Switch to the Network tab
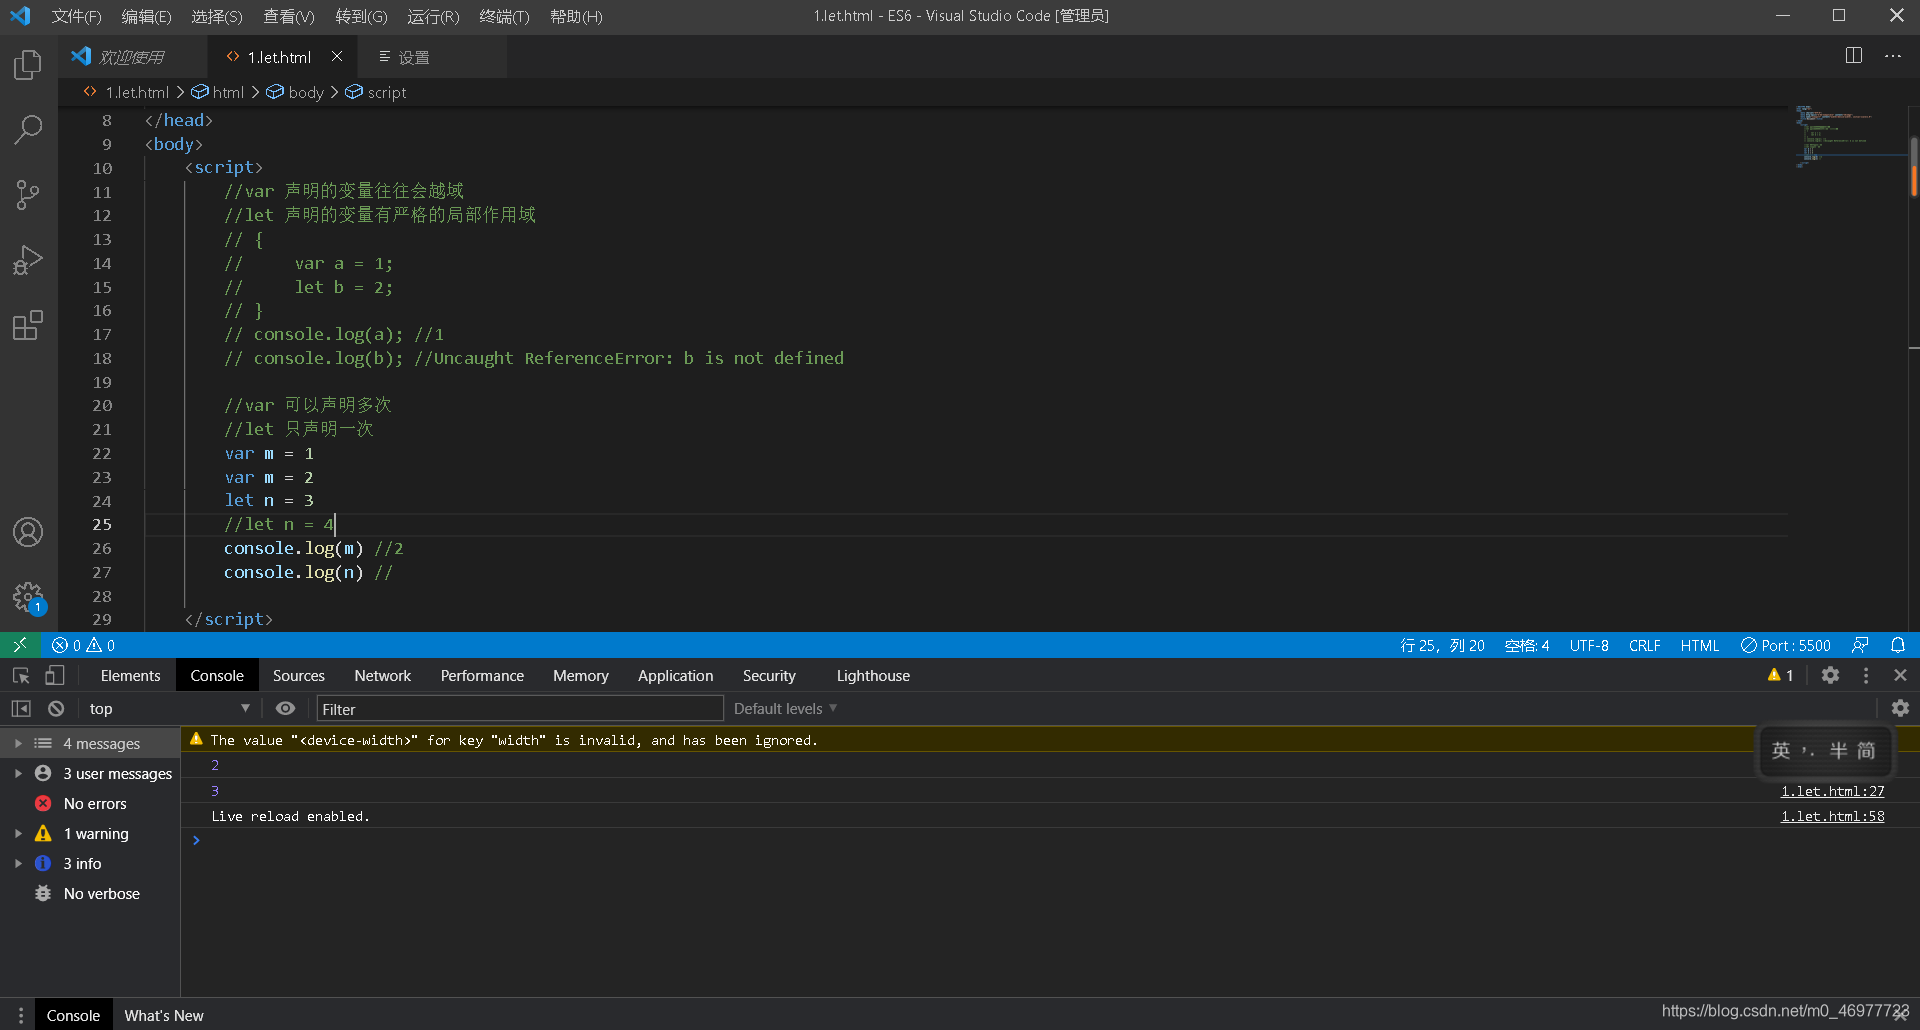 pos(382,676)
